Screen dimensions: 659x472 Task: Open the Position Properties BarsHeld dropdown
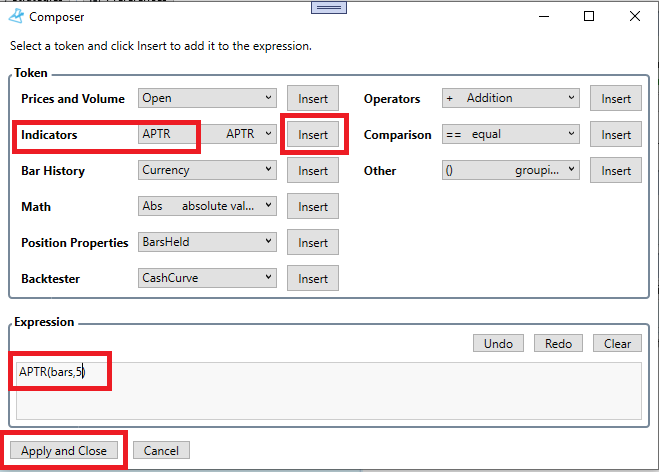click(x=207, y=242)
